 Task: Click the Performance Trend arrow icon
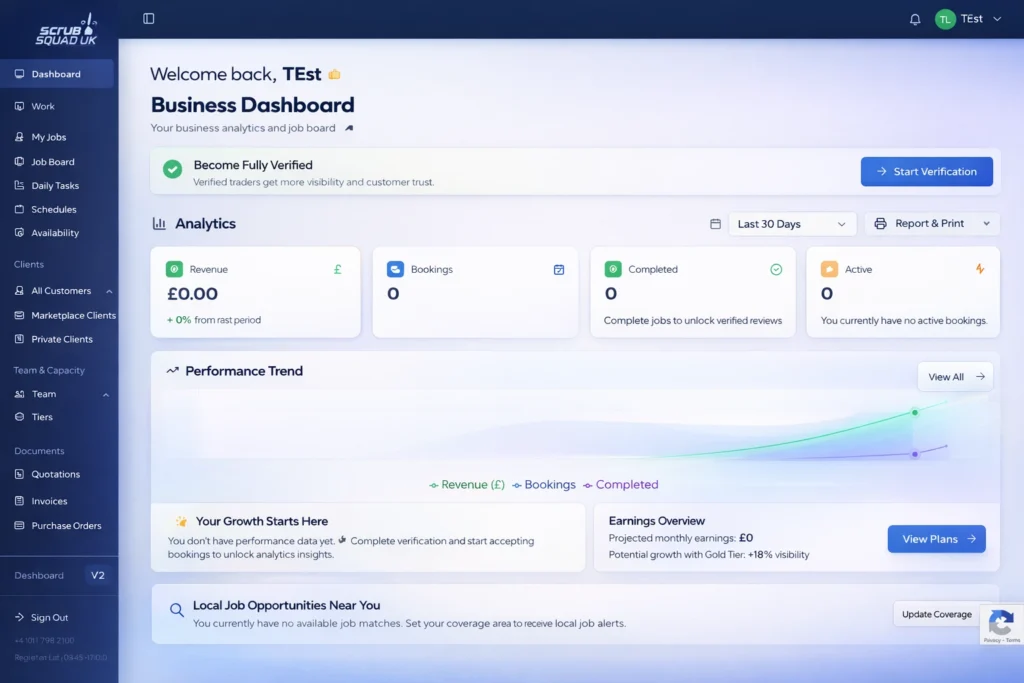(x=172, y=370)
